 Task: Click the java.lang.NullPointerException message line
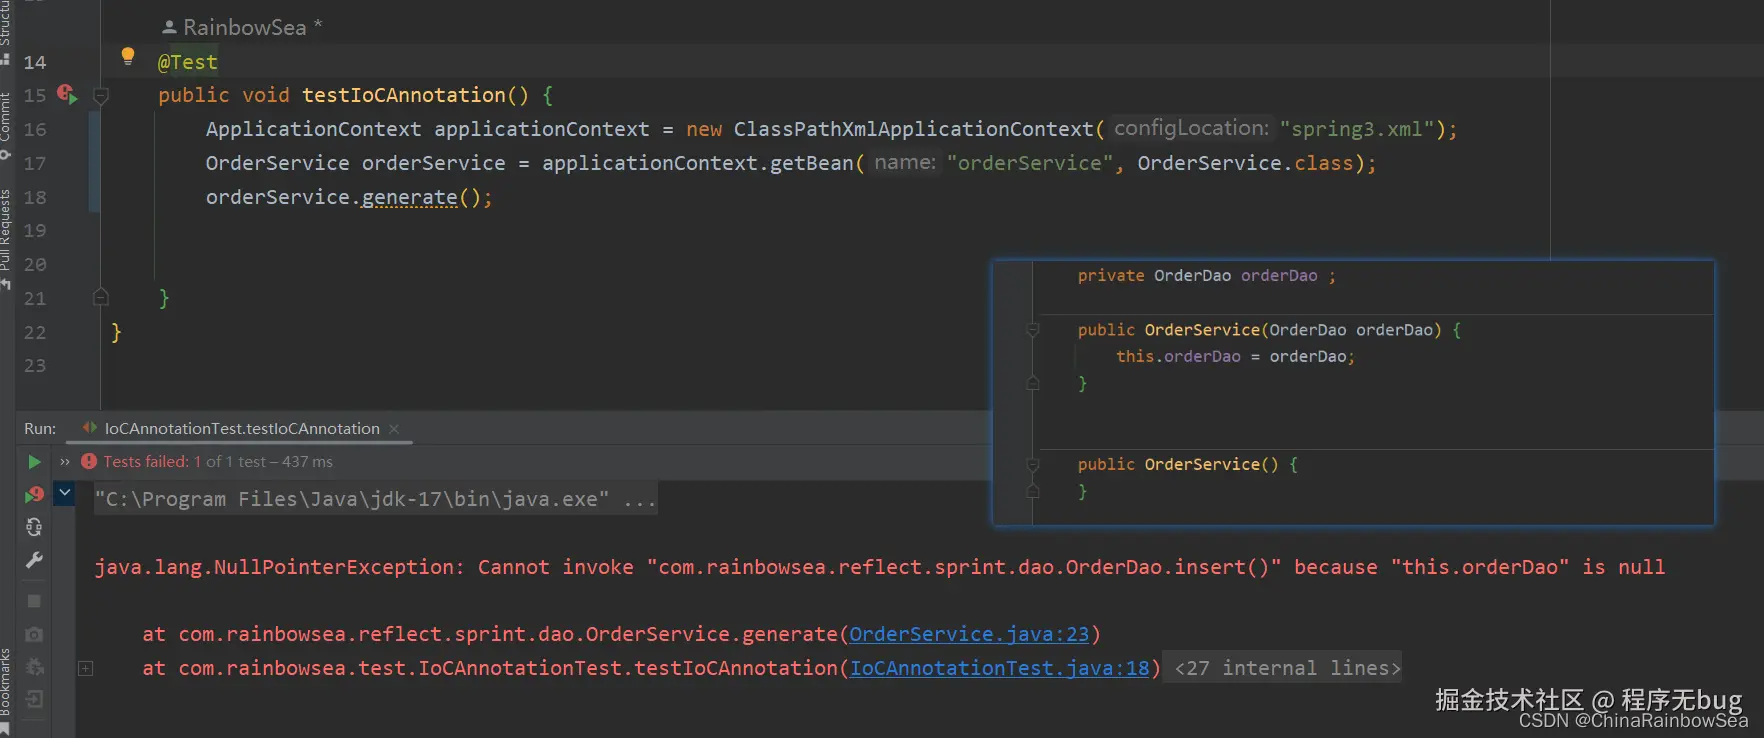click(880, 567)
